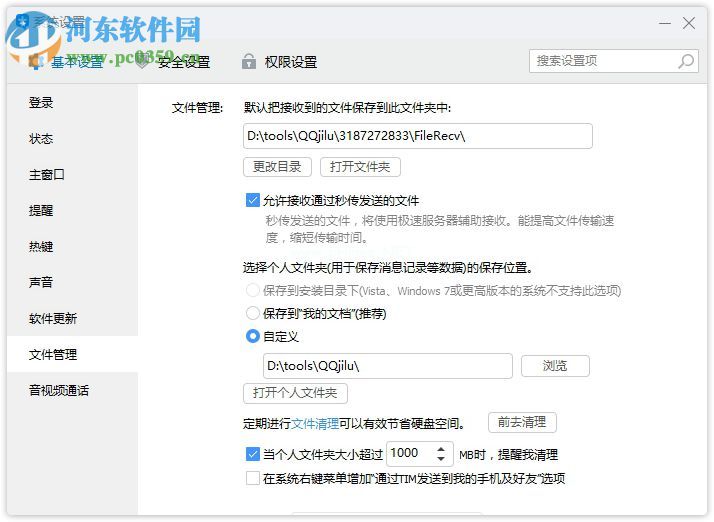The image size is (714, 522).
Task: Enable 在系统右键菜单增加通过TIM发送 option
Action: pyautogui.click(x=253, y=478)
